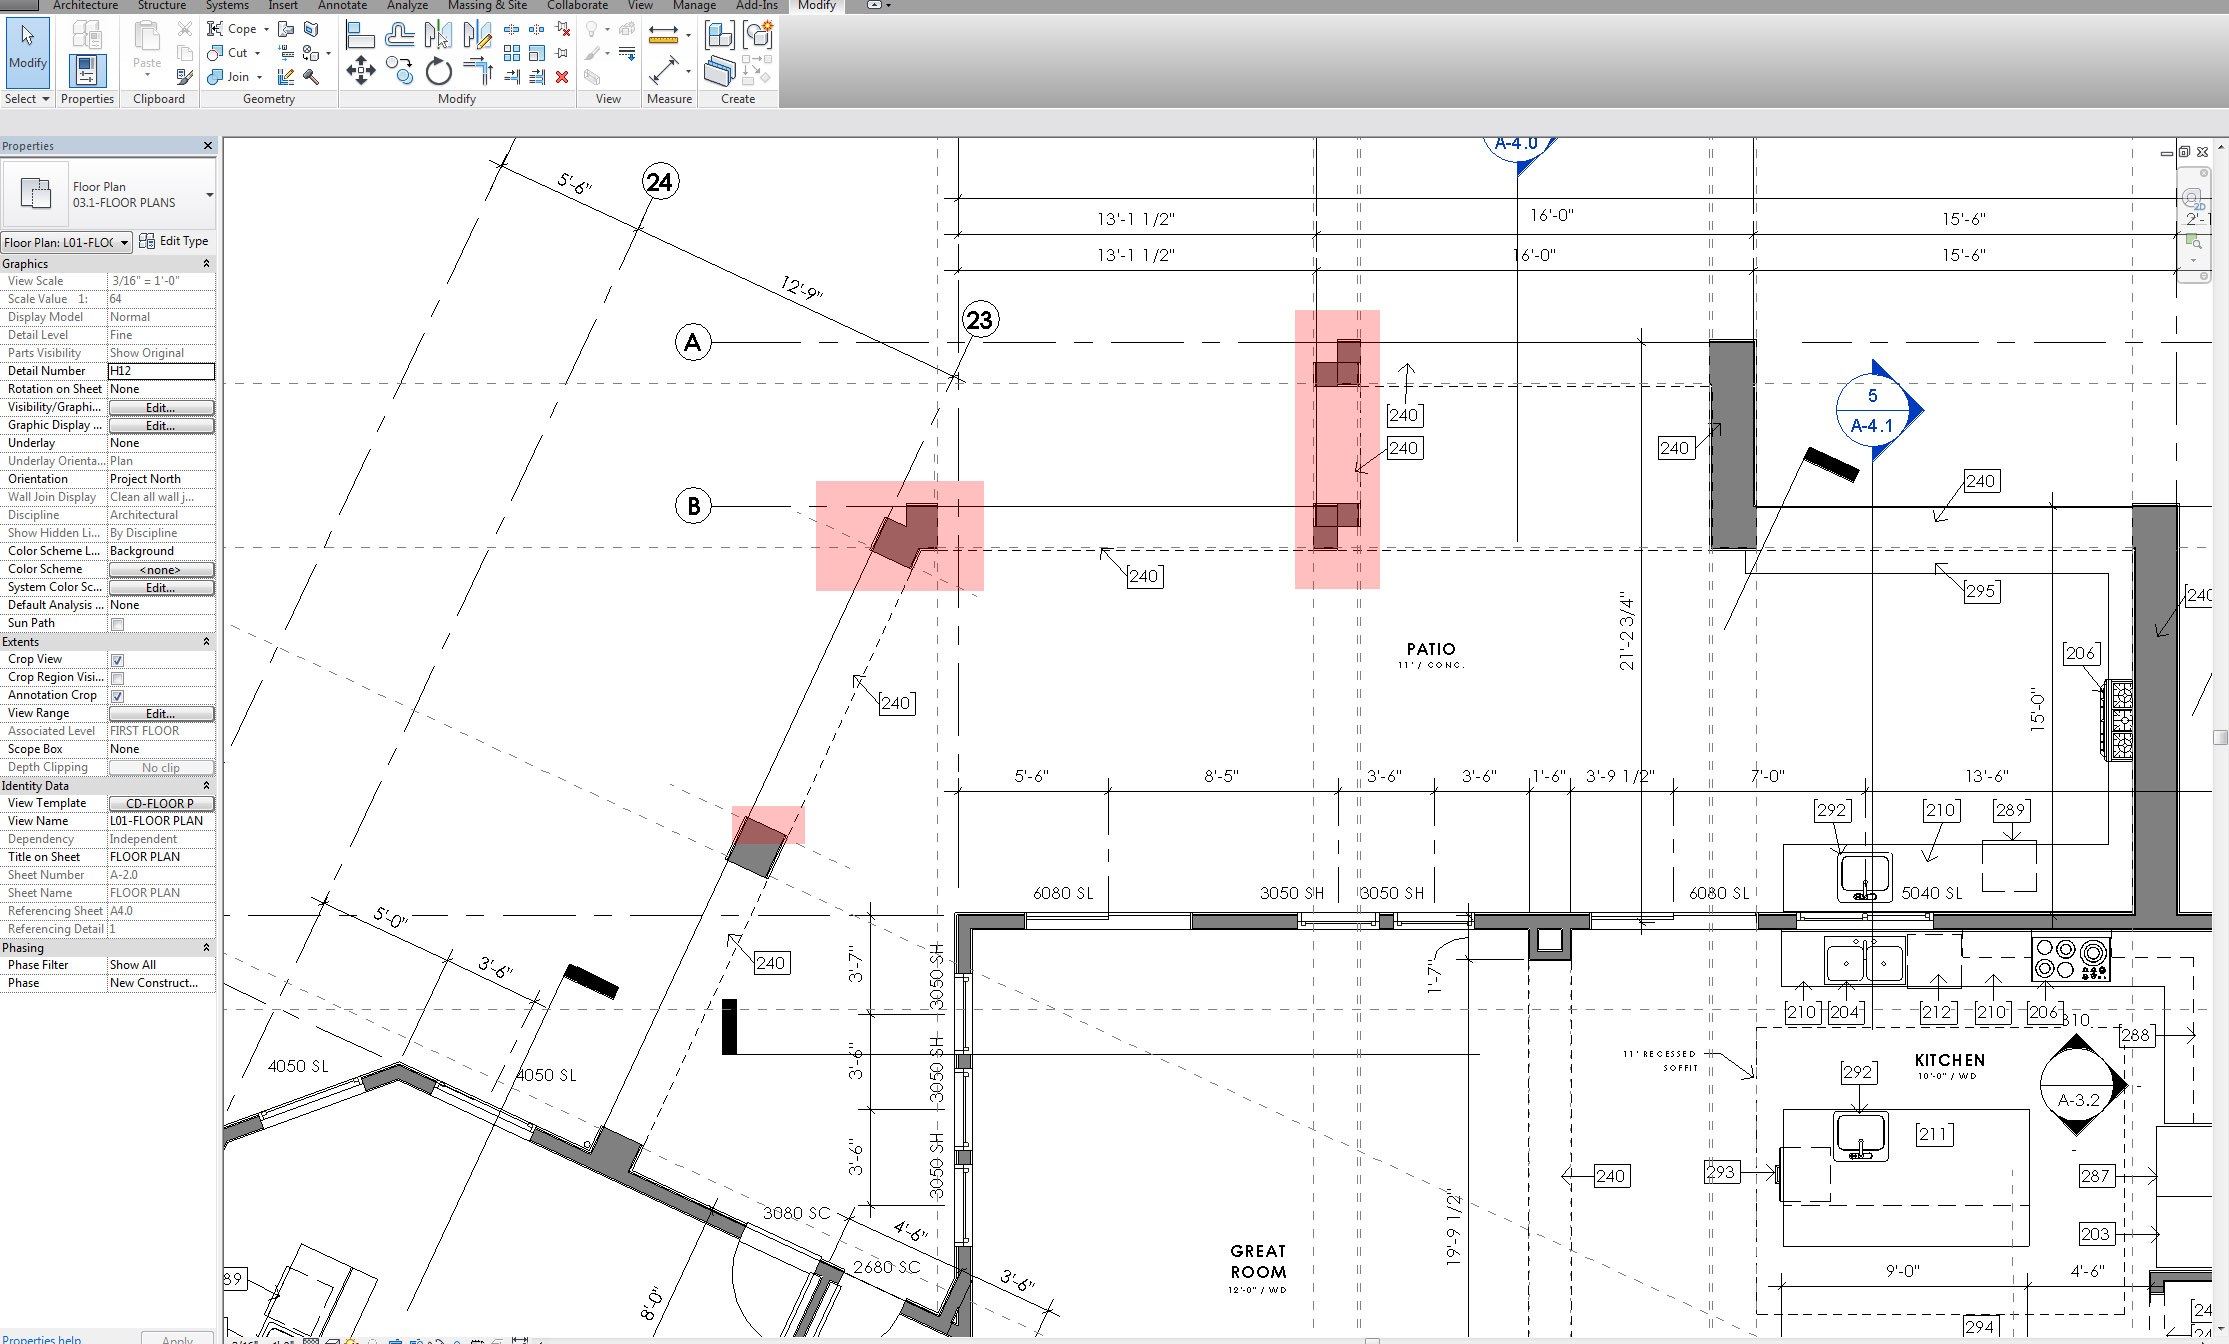Click the Scale tool icon
2229x1344 pixels.
(x=537, y=53)
